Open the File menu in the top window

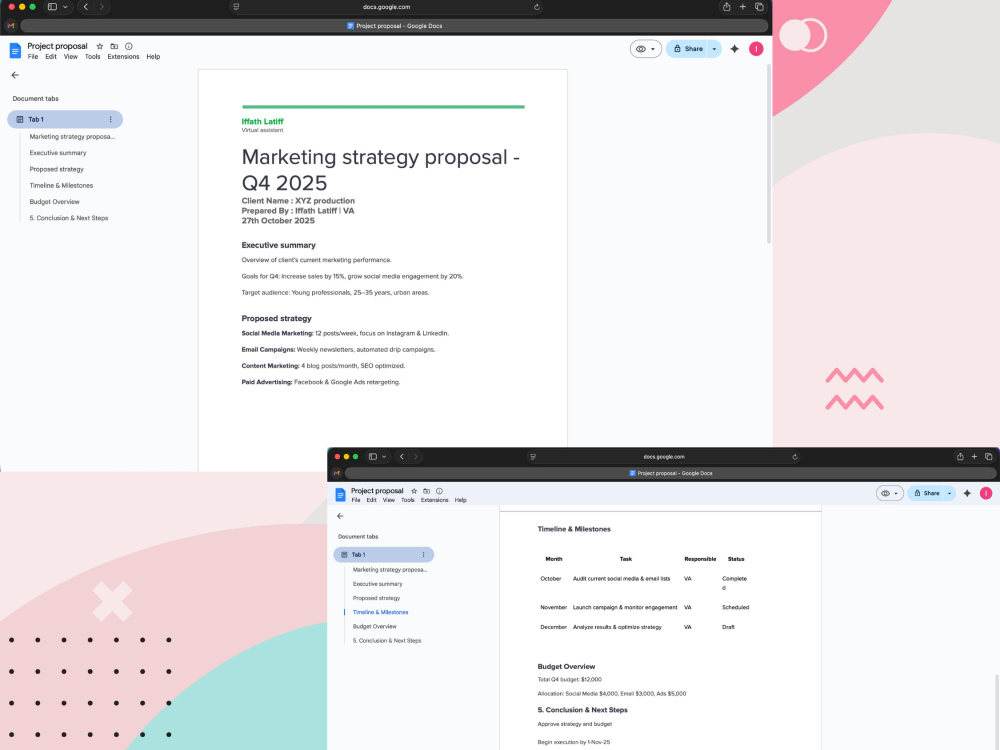pyautogui.click(x=33, y=57)
